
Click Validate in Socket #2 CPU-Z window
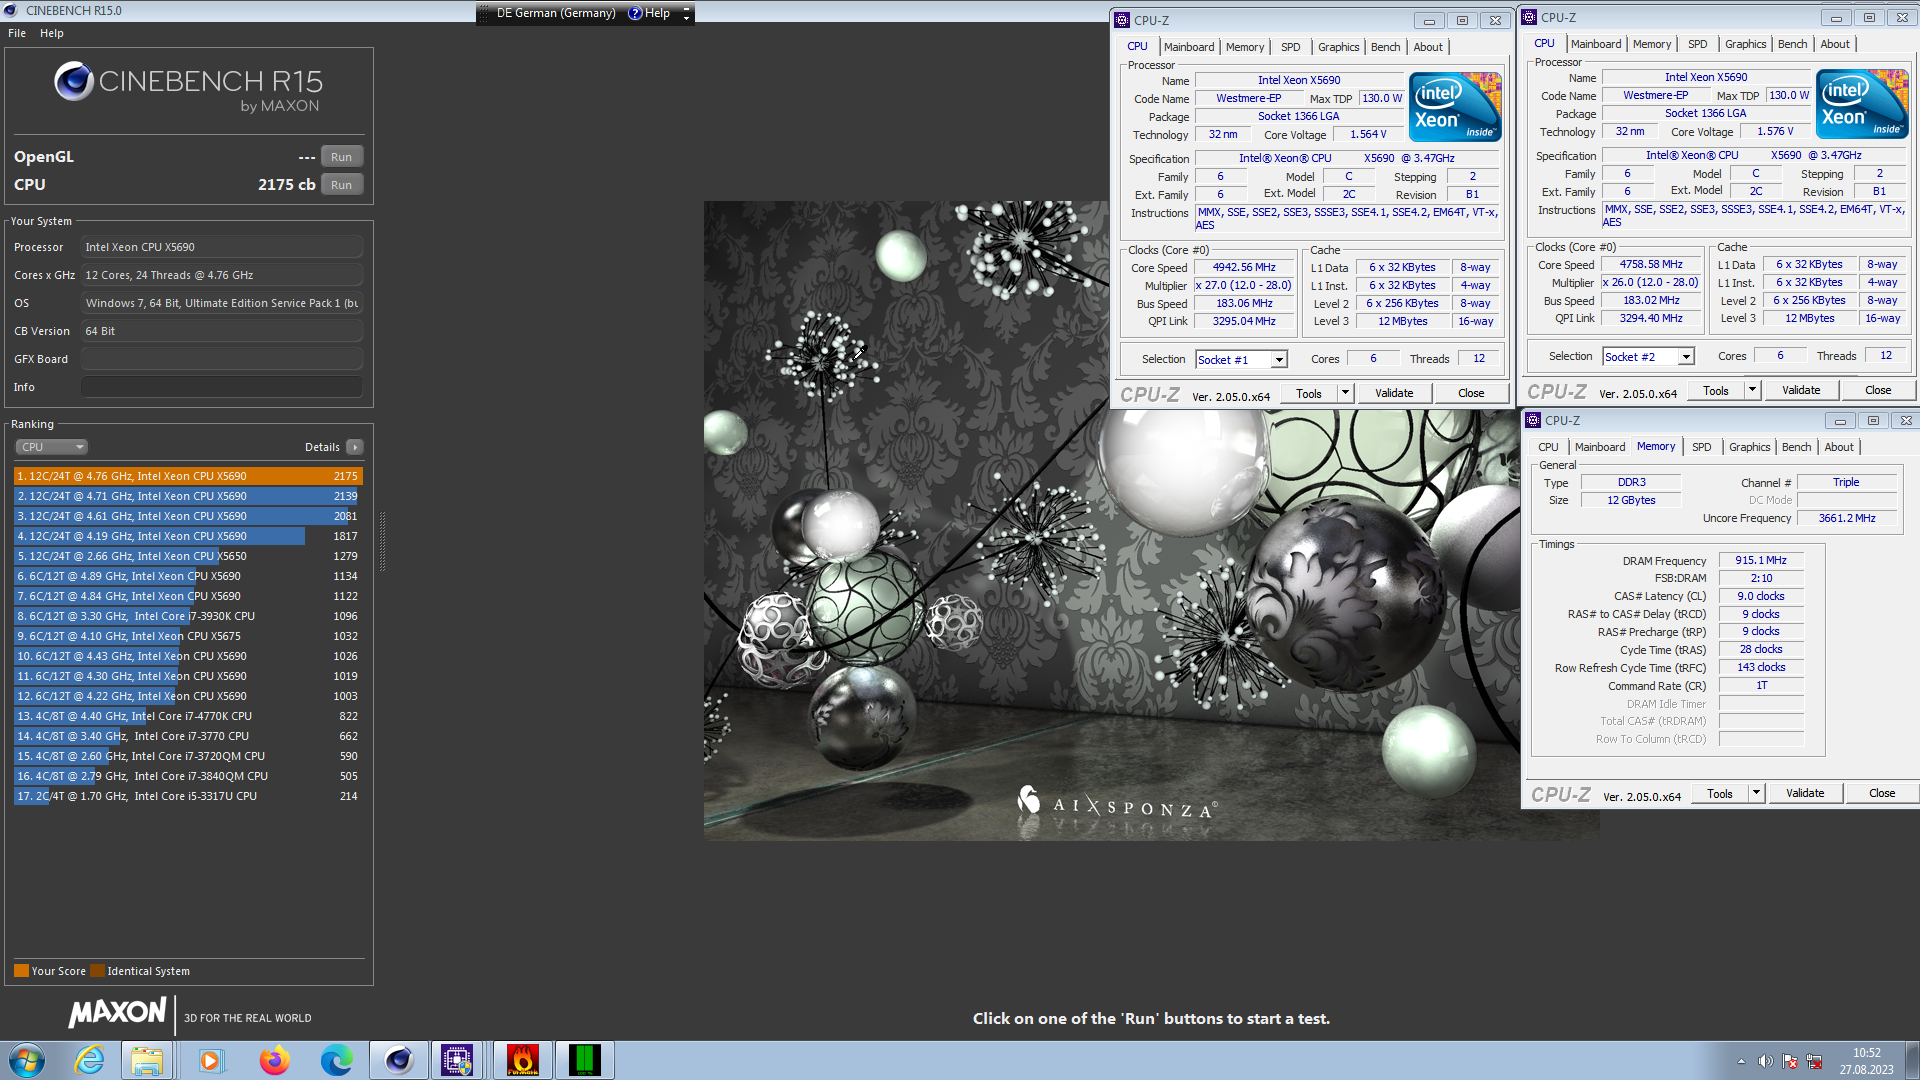pyautogui.click(x=1801, y=390)
